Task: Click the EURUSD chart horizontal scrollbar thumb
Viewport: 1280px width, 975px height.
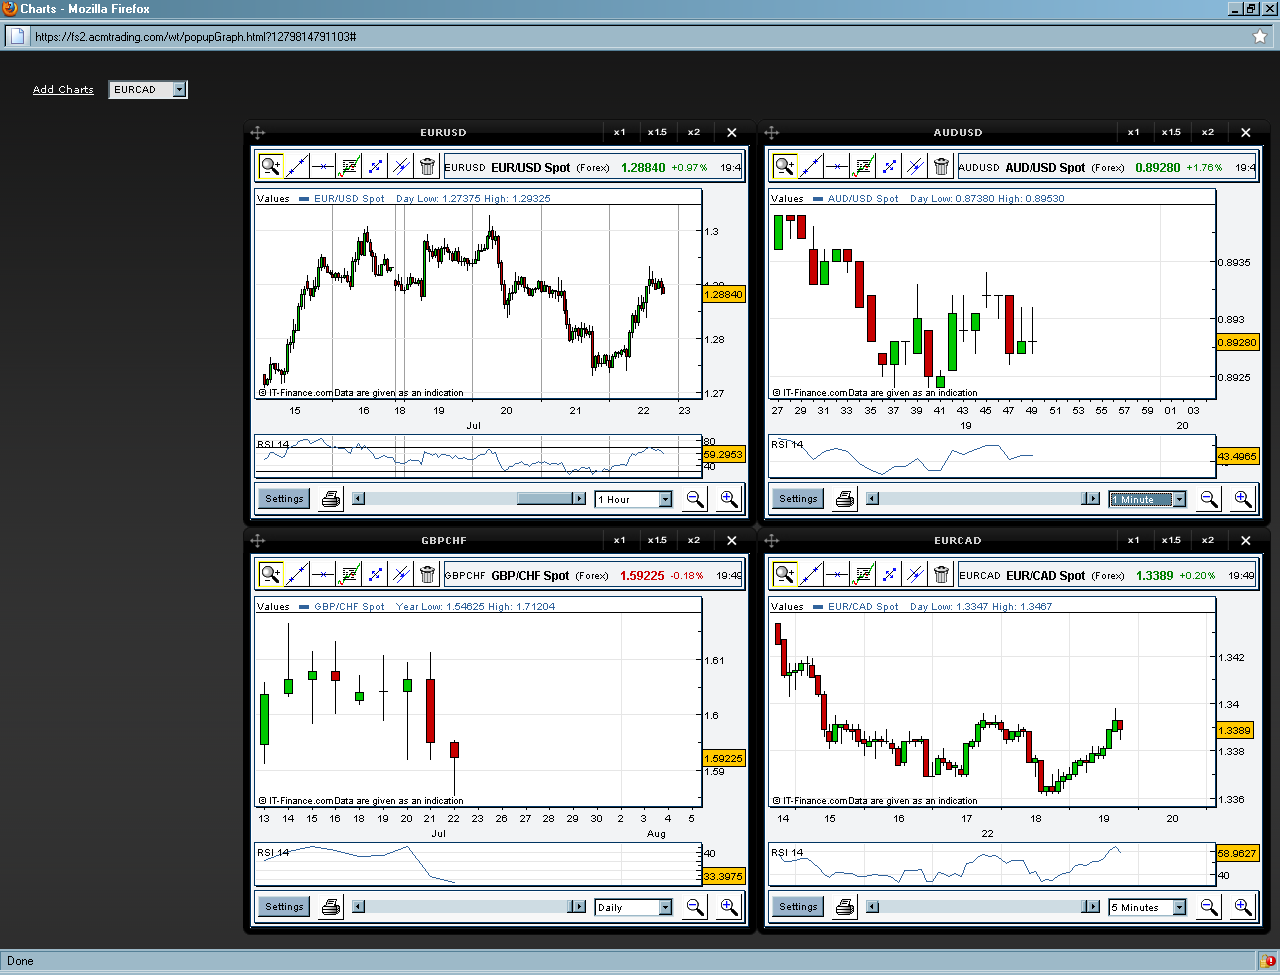Action: (544, 499)
